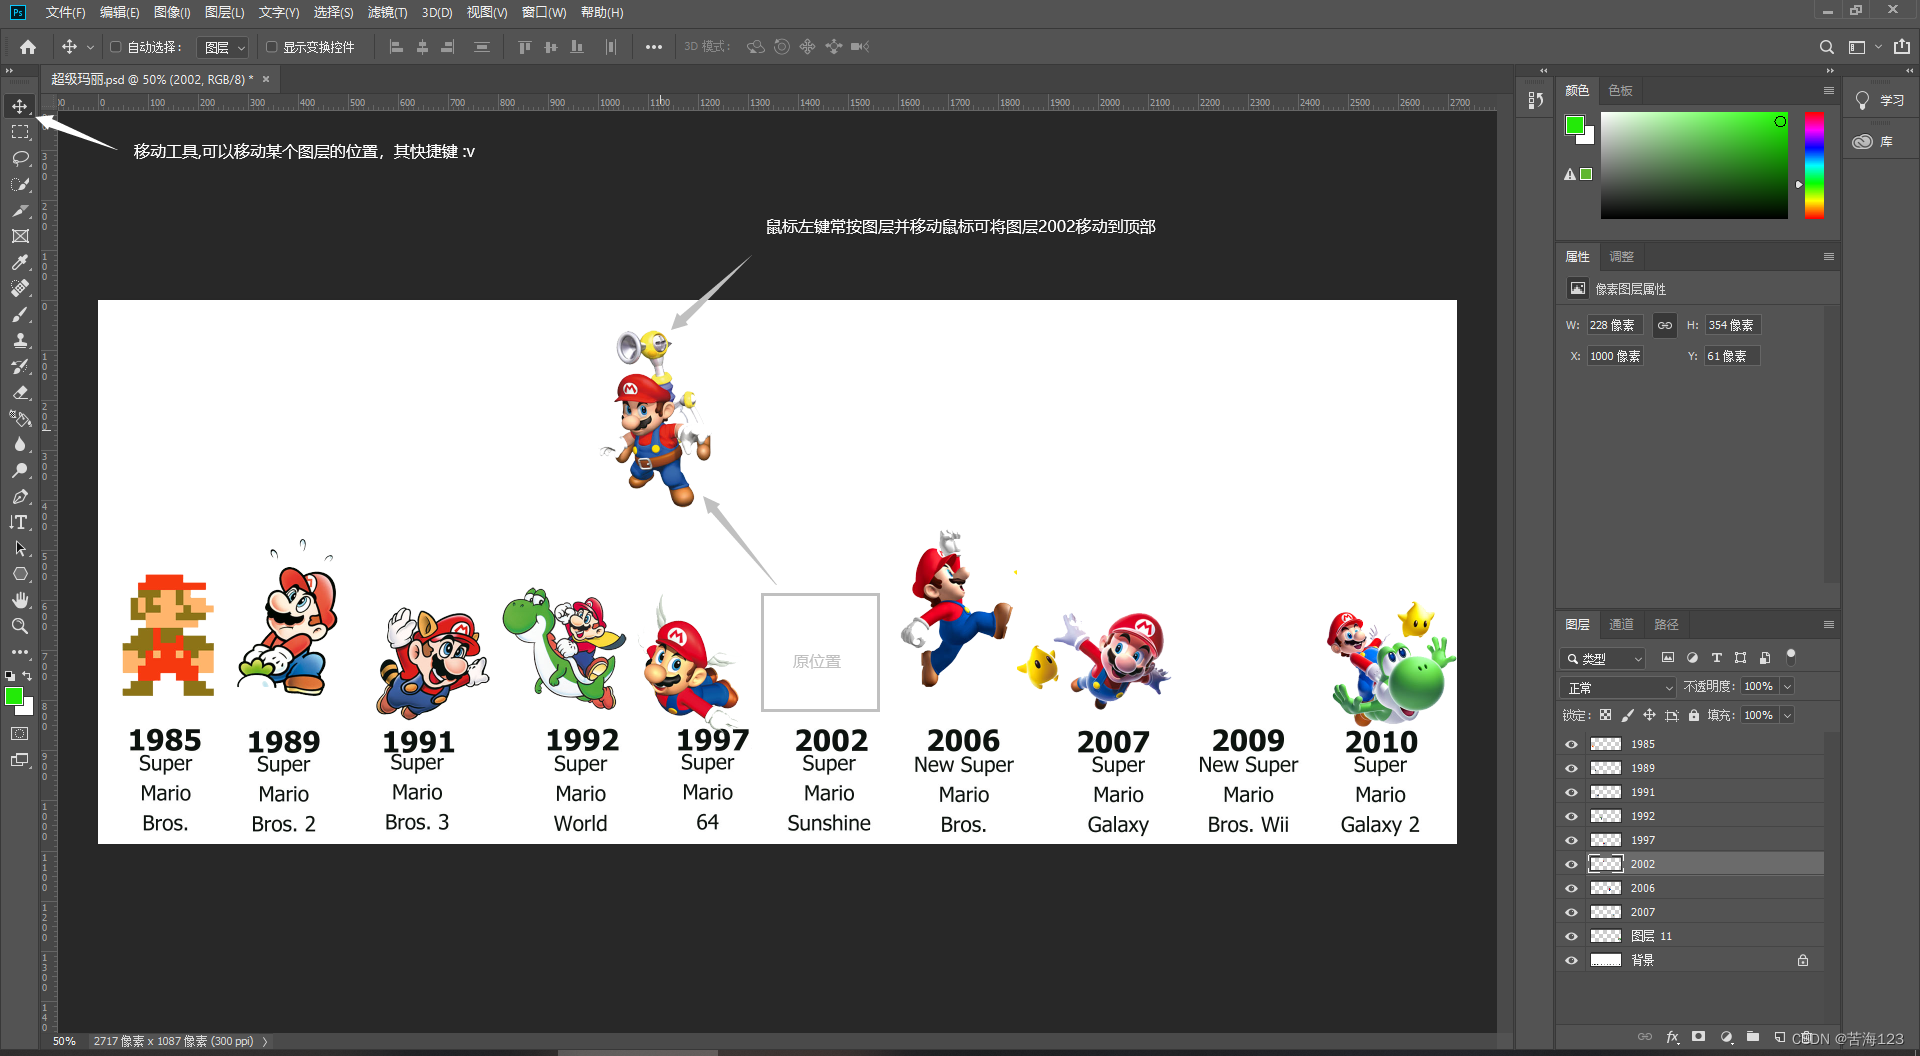Click the W width input field
1920x1056 pixels.
point(1614,325)
